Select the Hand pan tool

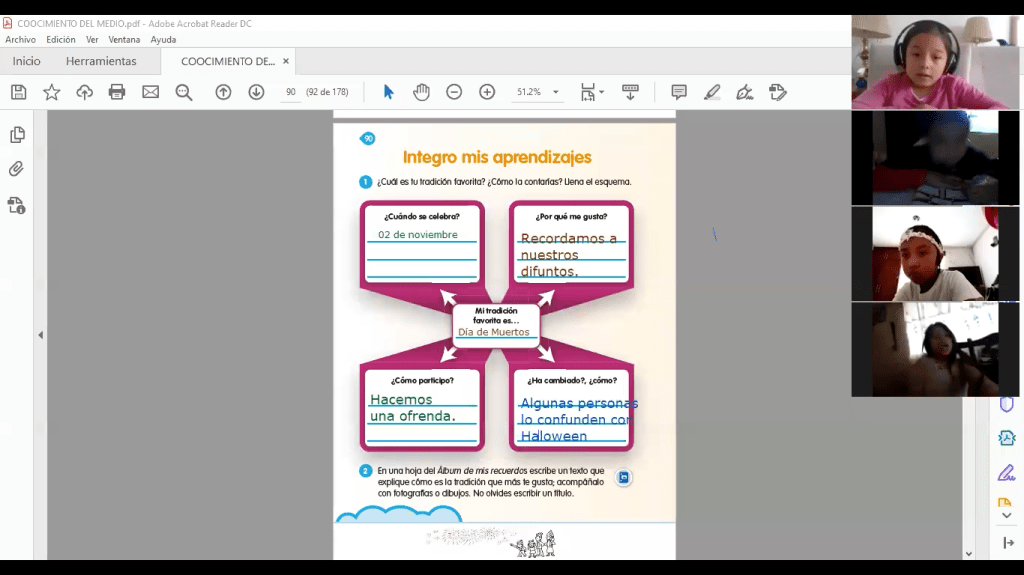pos(421,92)
